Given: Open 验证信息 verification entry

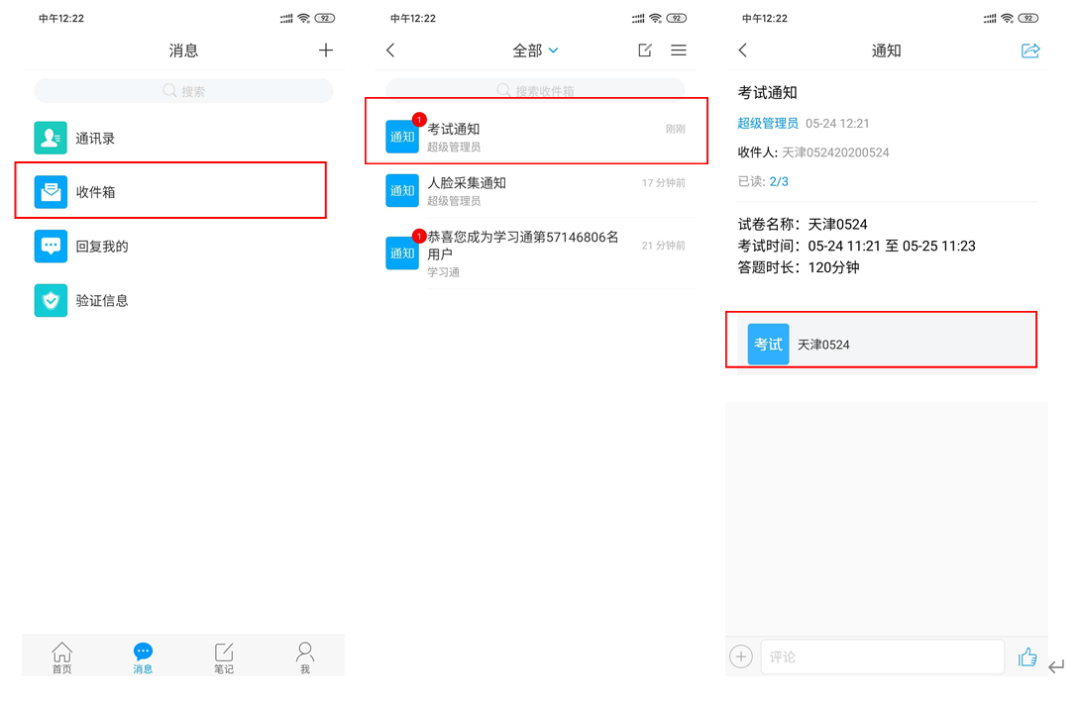Looking at the screenshot, I should [x=100, y=300].
